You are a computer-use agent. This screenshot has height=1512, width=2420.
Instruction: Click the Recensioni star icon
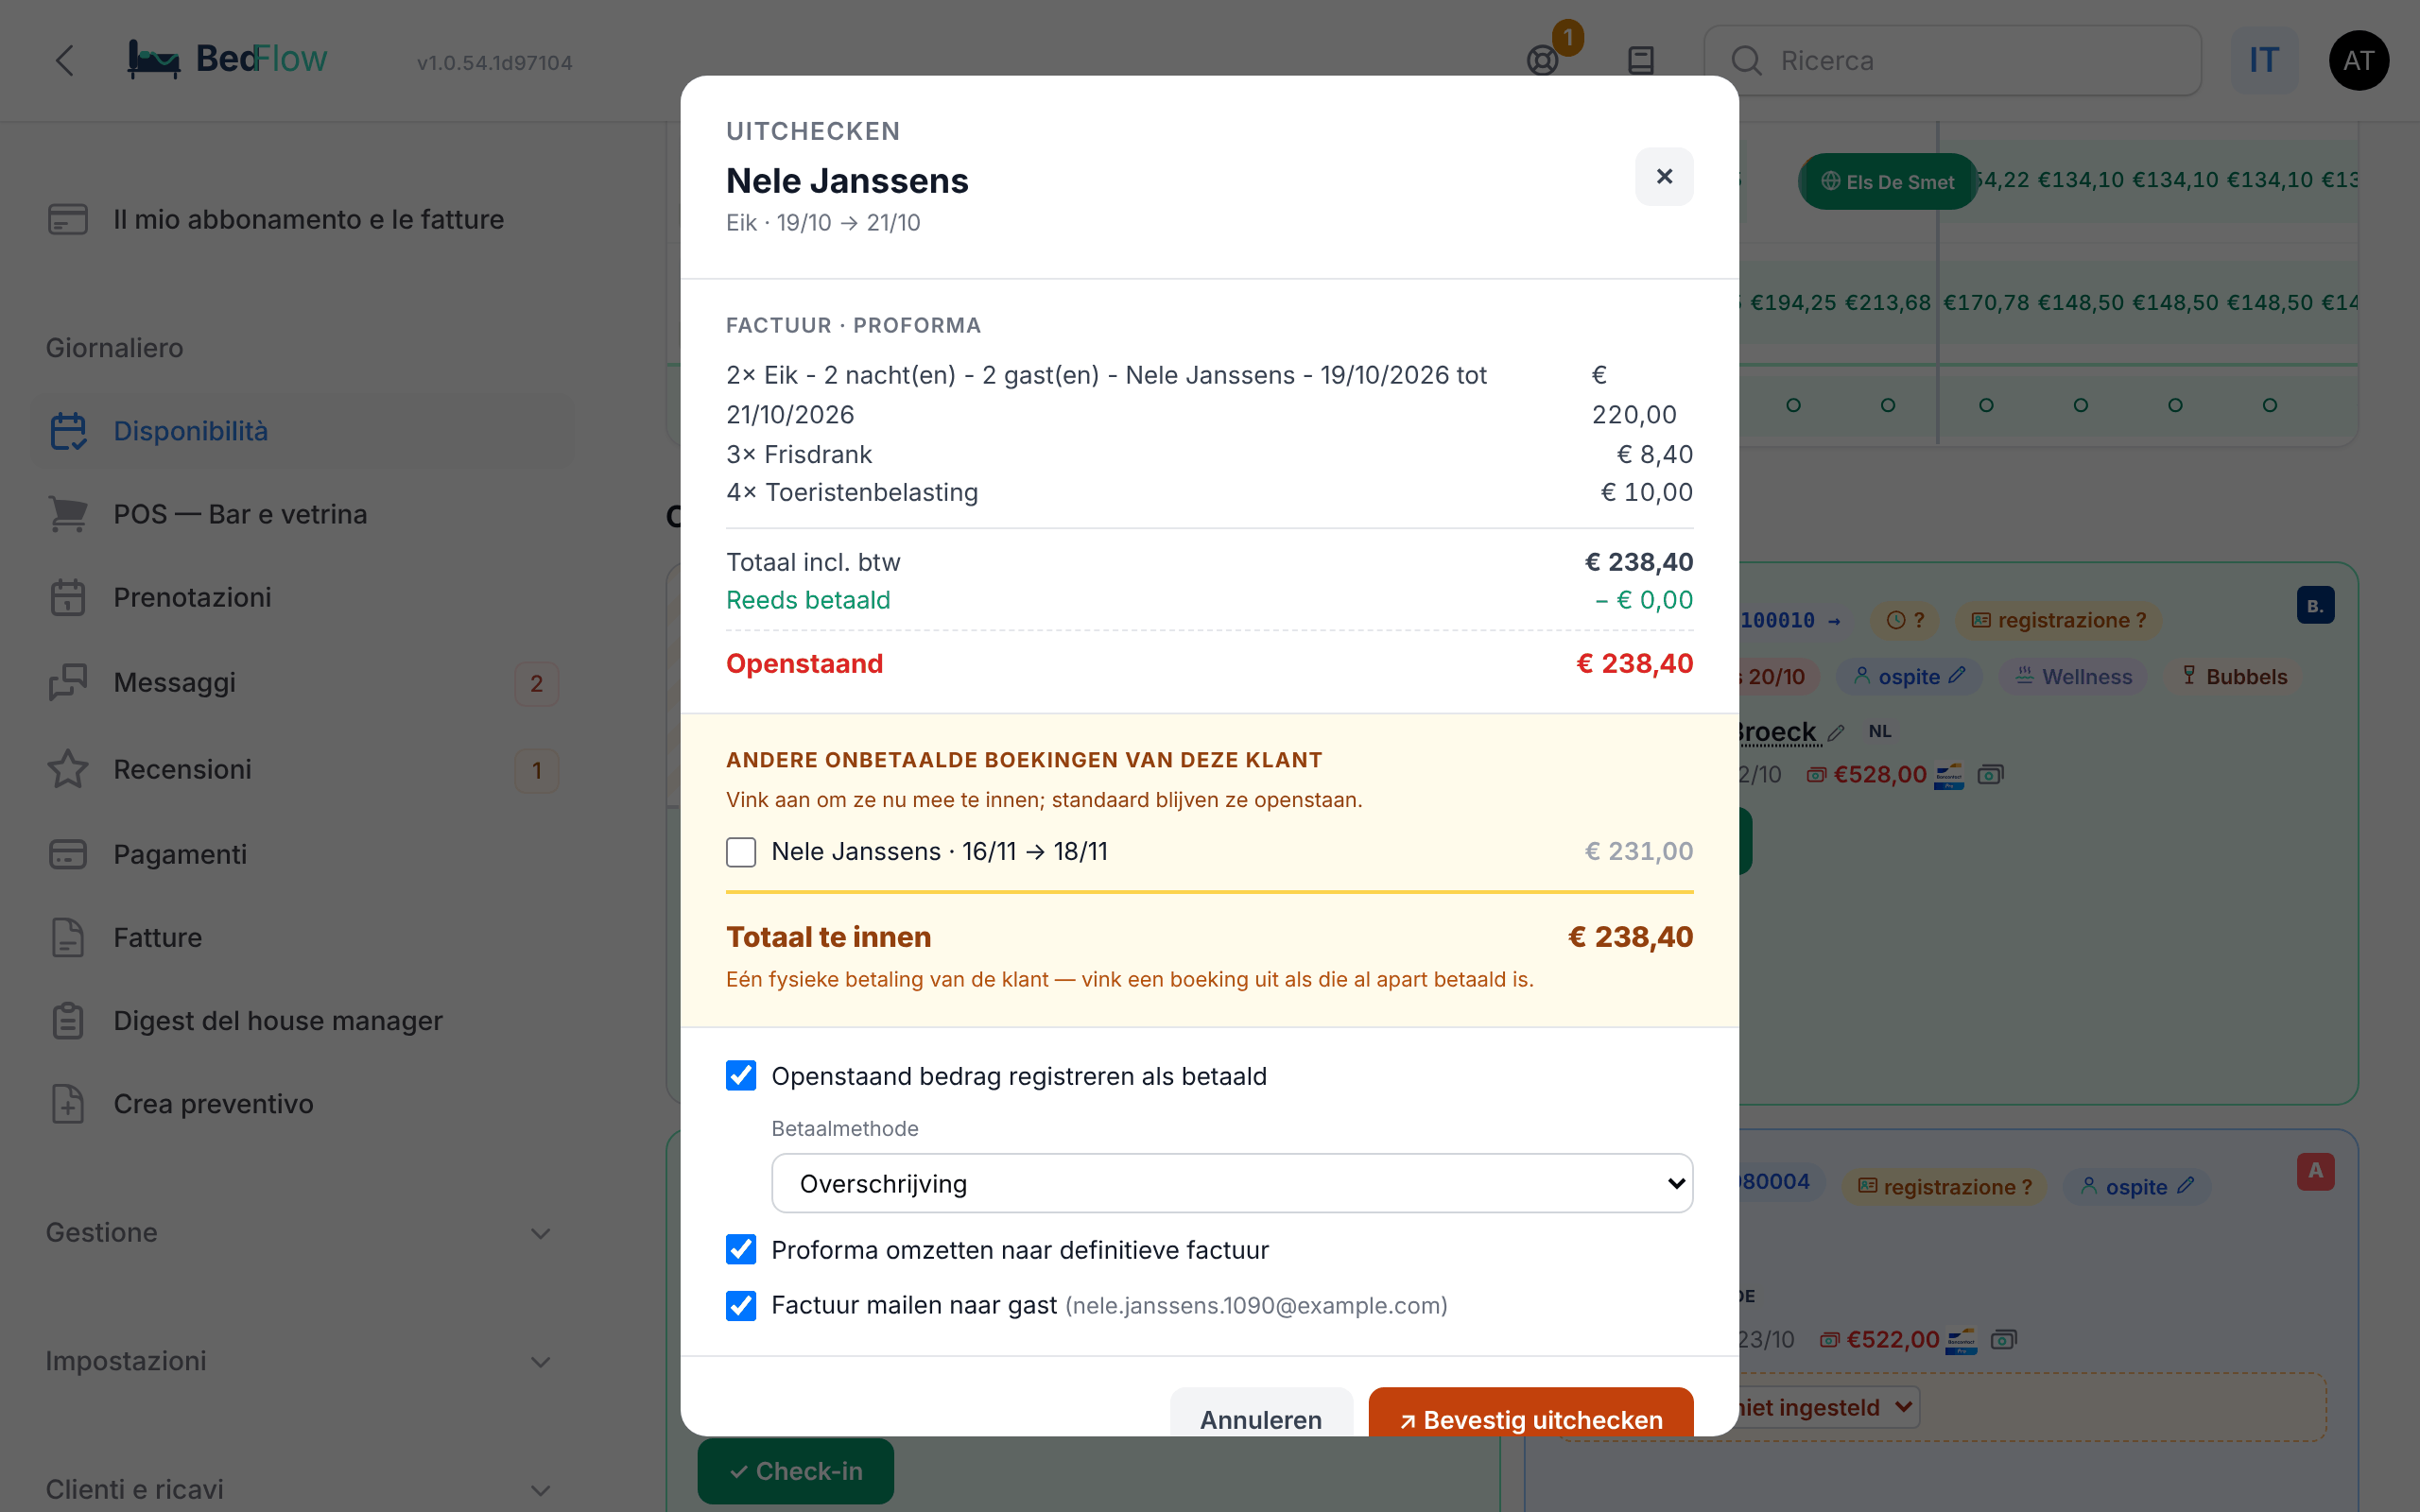[x=68, y=769]
